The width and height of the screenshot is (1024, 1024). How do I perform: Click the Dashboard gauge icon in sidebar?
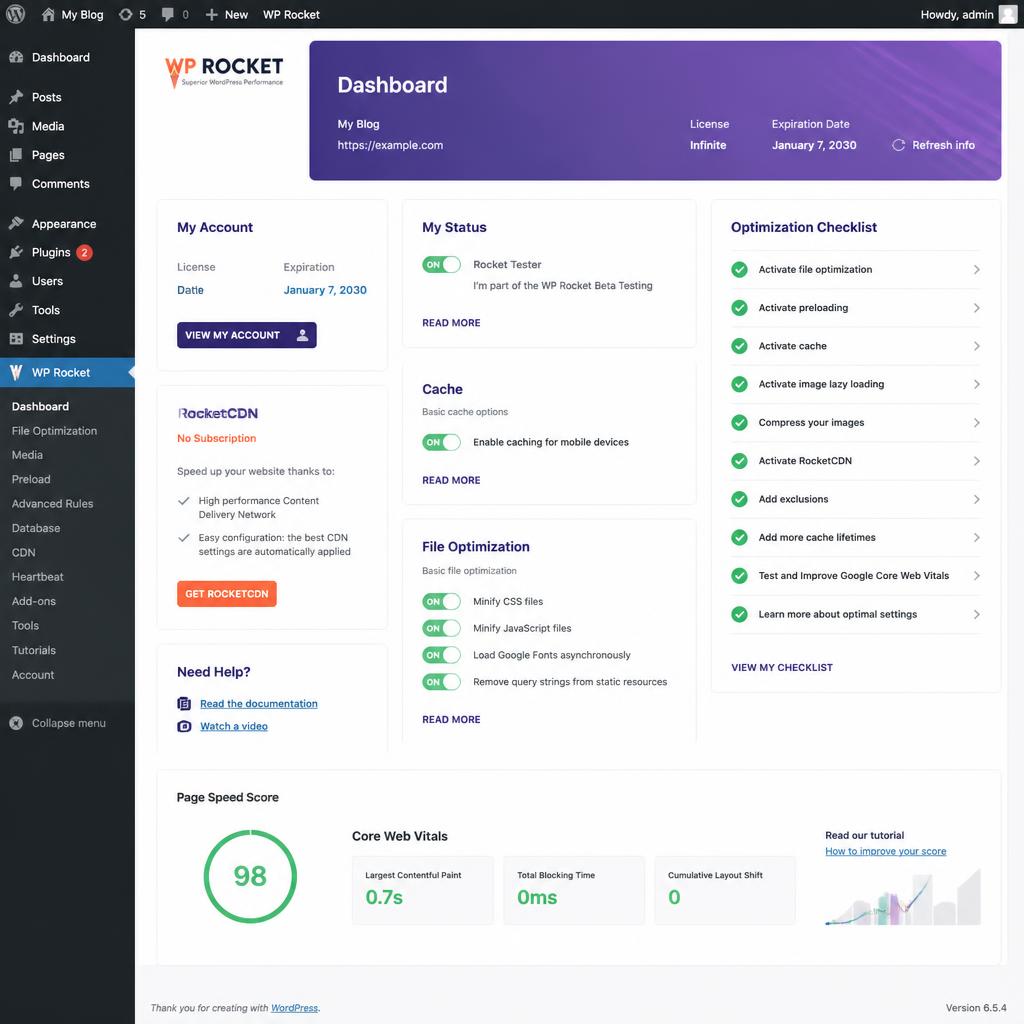(16, 57)
